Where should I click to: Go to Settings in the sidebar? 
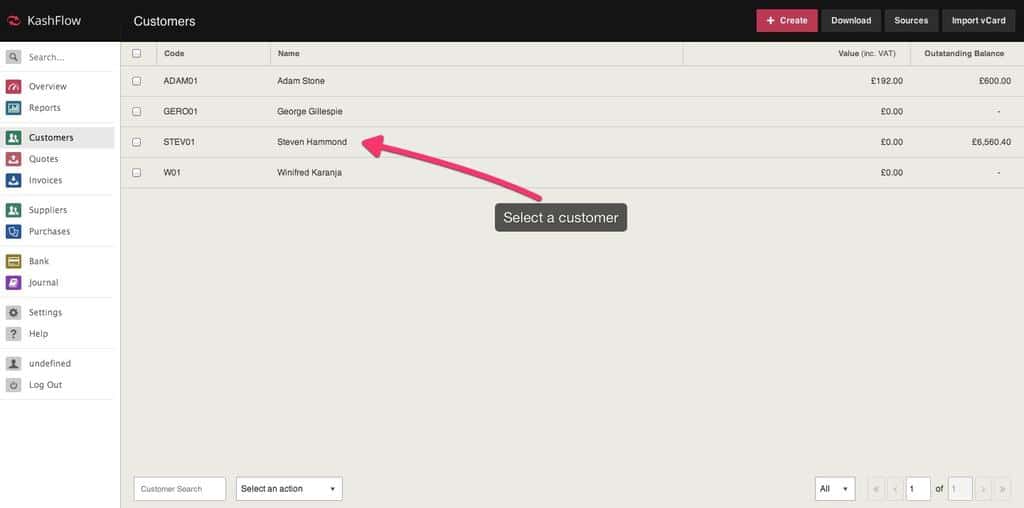(x=45, y=313)
